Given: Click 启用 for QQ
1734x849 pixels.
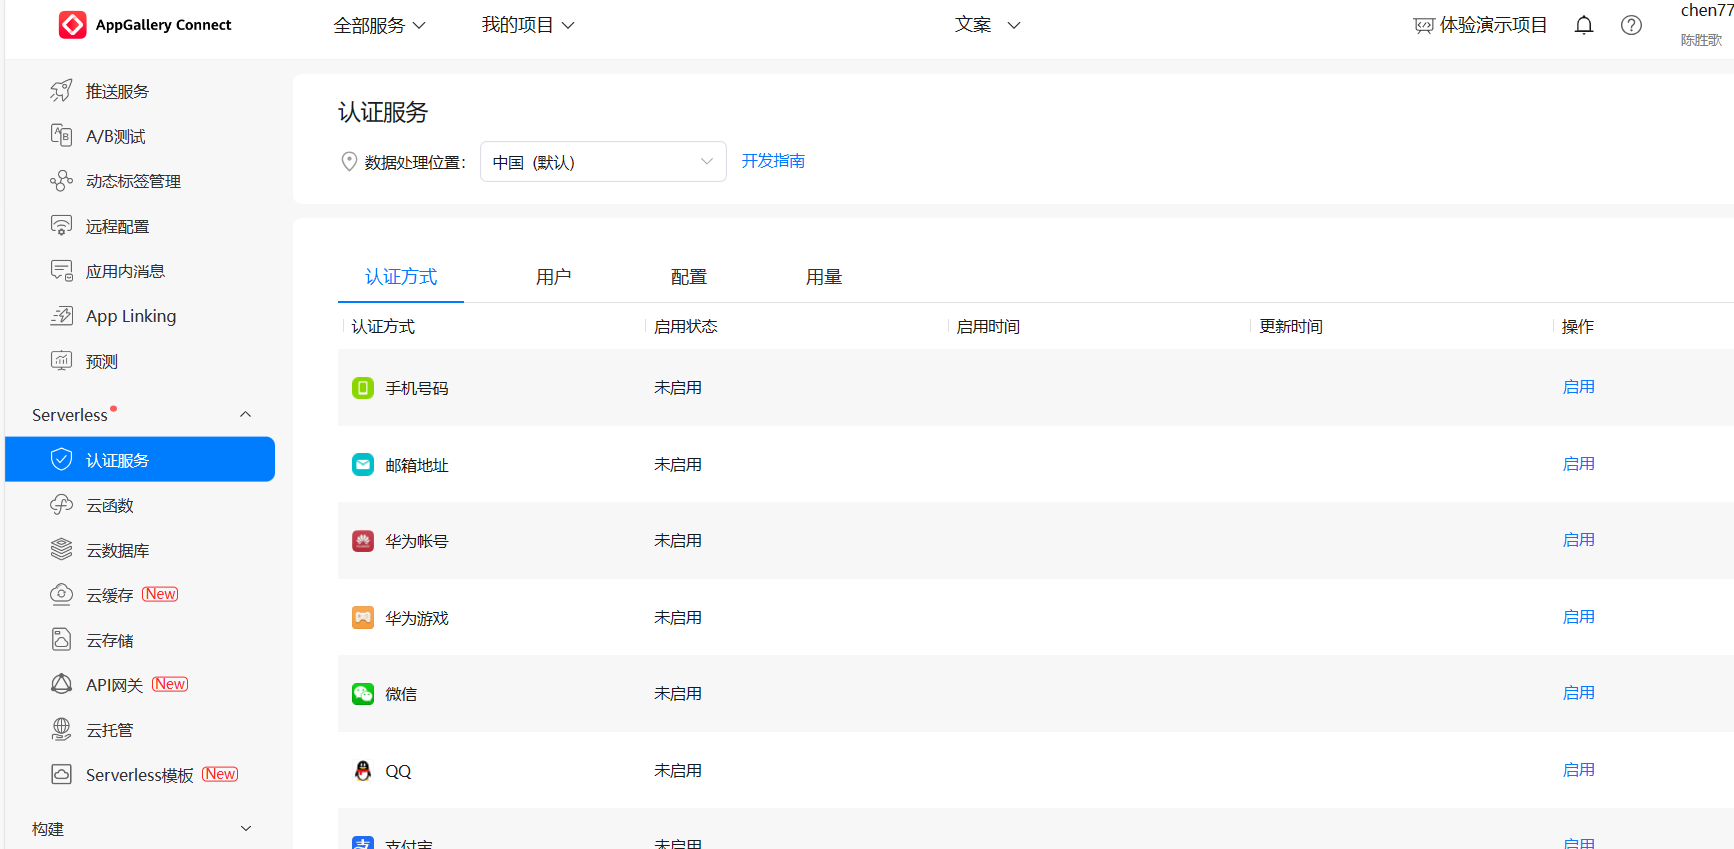Looking at the screenshot, I should click(x=1579, y=770).
